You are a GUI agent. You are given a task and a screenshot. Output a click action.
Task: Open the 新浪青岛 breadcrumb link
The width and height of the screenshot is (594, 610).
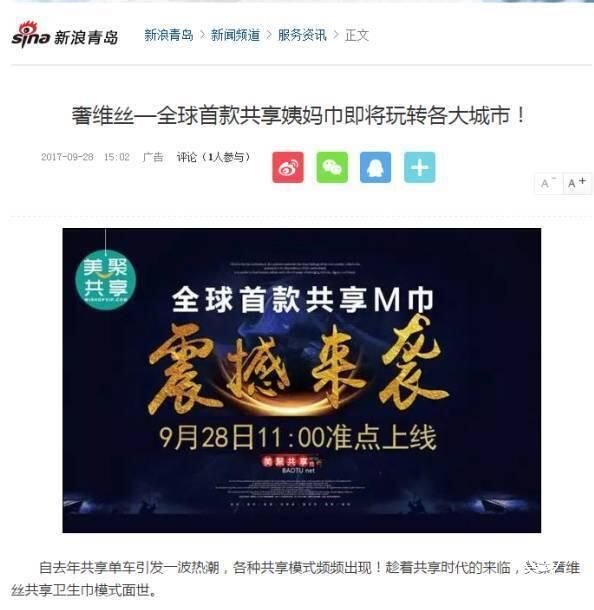coord(169,35)
